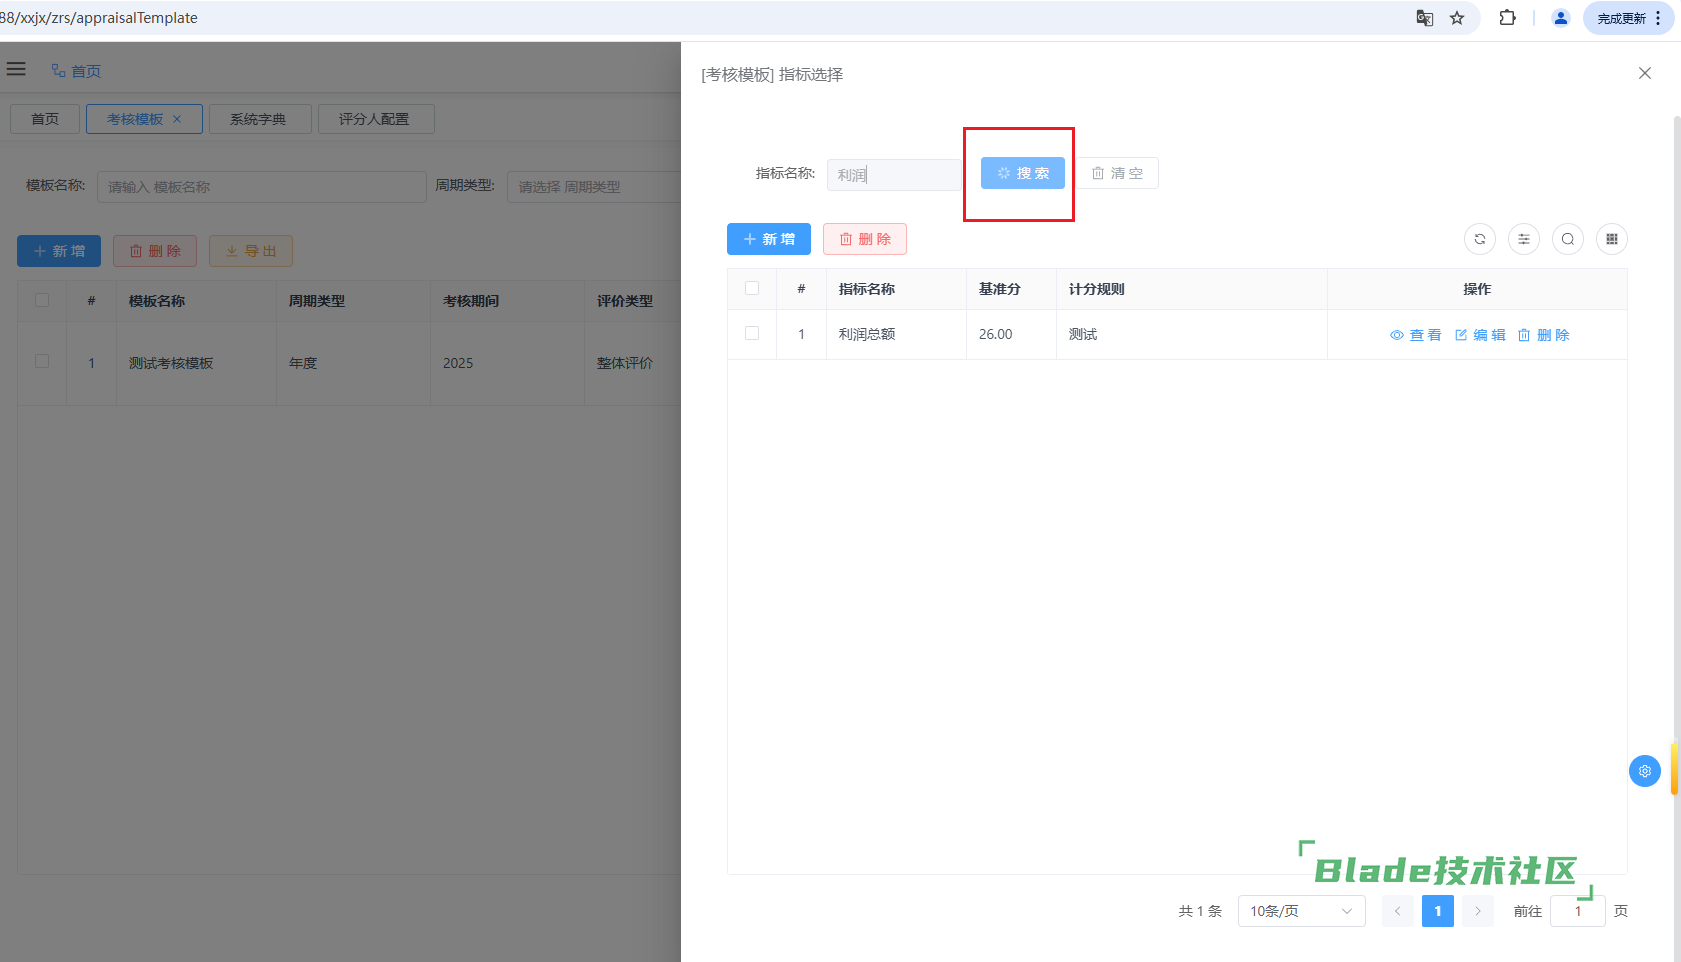The height and width of the screenshot is (962, 1681).
Task: Click the 指标名称 search input with 利润
Action: click(894, 175)
